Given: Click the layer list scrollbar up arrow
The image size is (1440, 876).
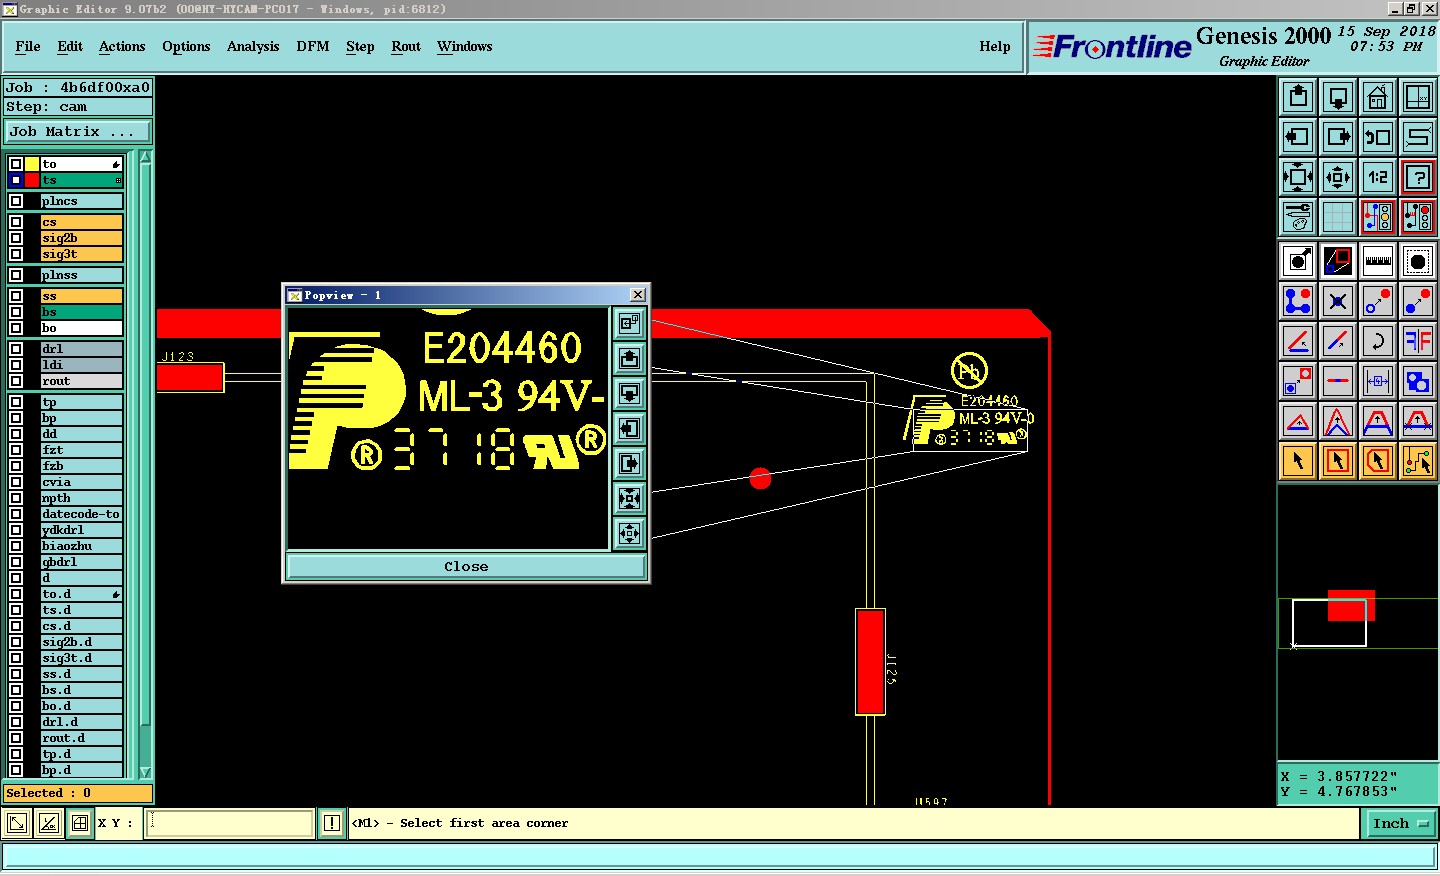Looking at the screenshot, I should click(x=145, y=157).
